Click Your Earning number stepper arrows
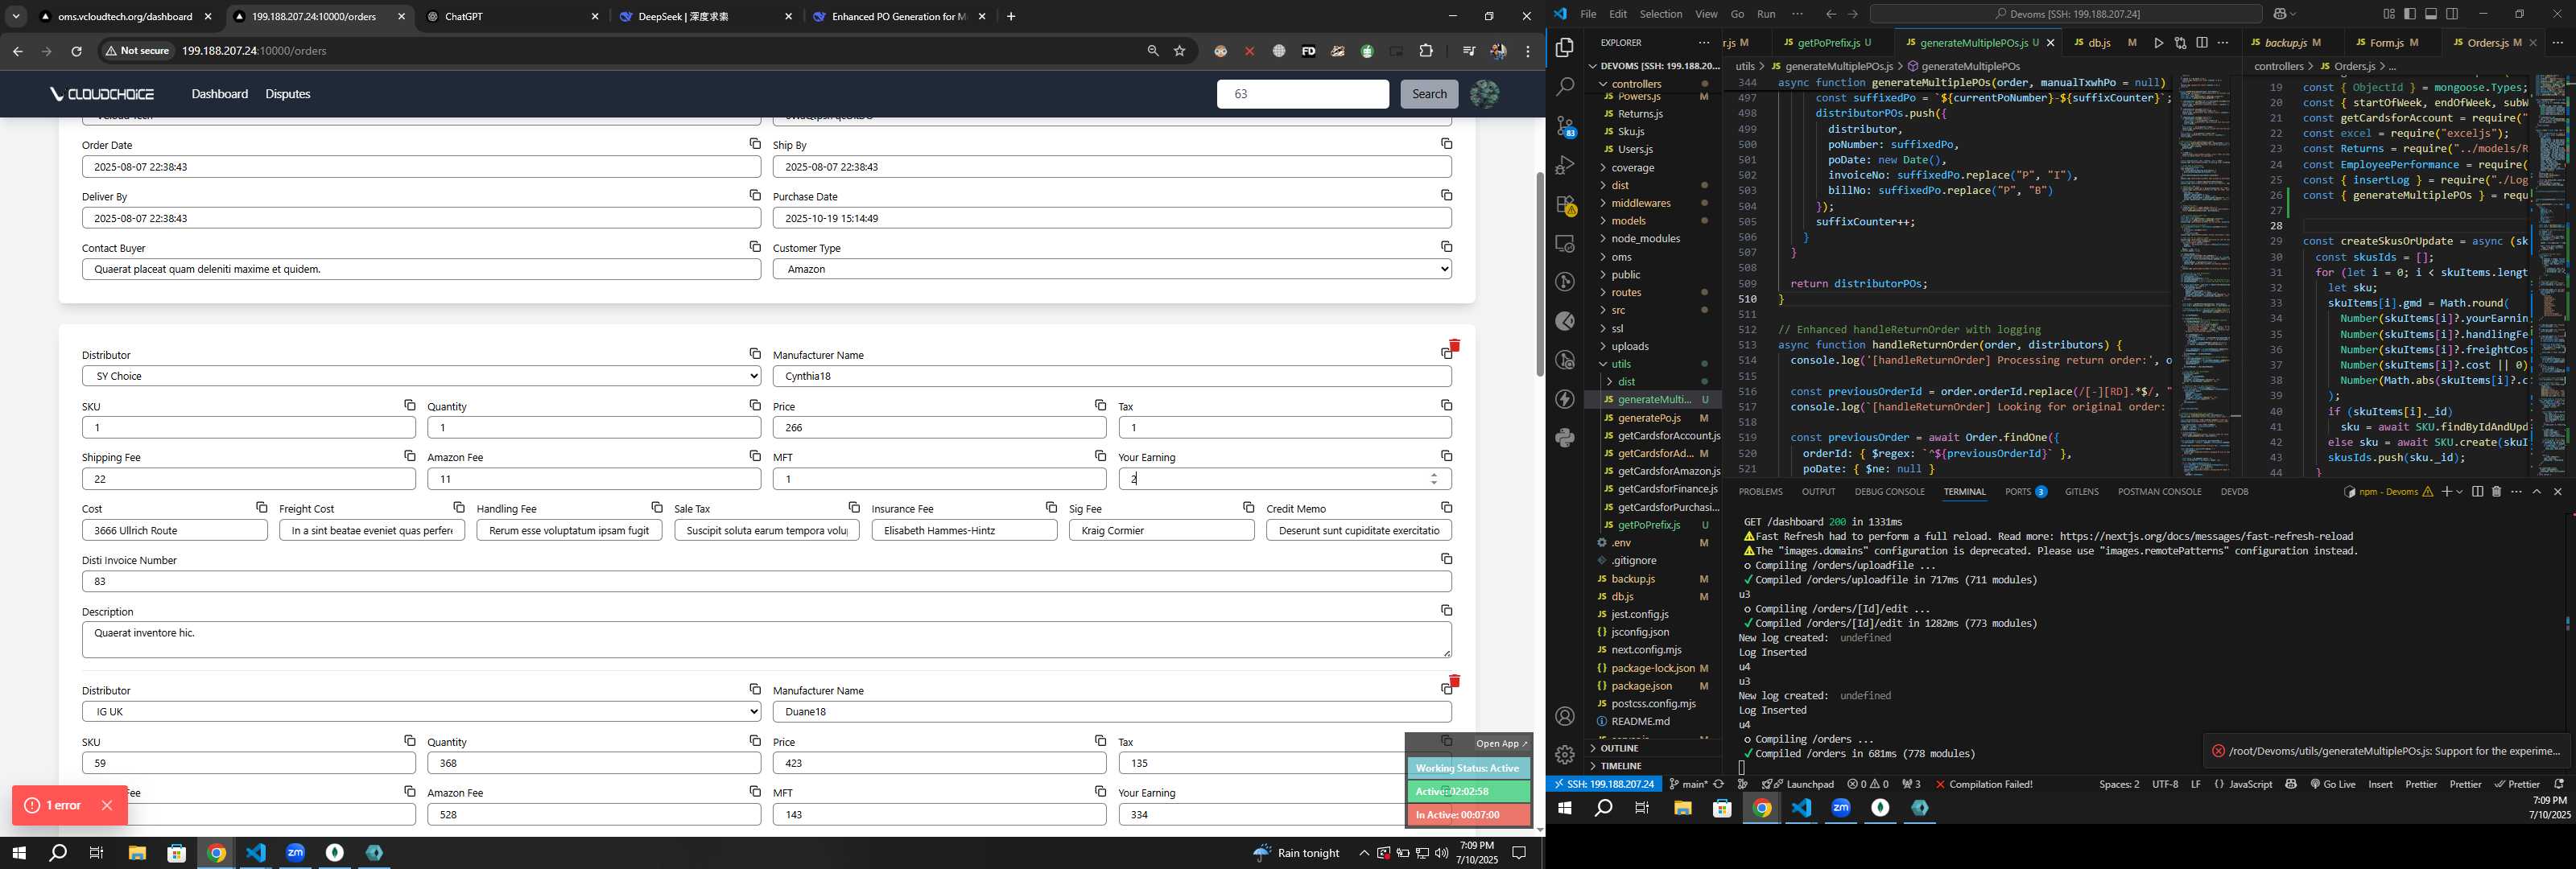The width and height of the screenshot is (2576, 869). point(1434,479)
